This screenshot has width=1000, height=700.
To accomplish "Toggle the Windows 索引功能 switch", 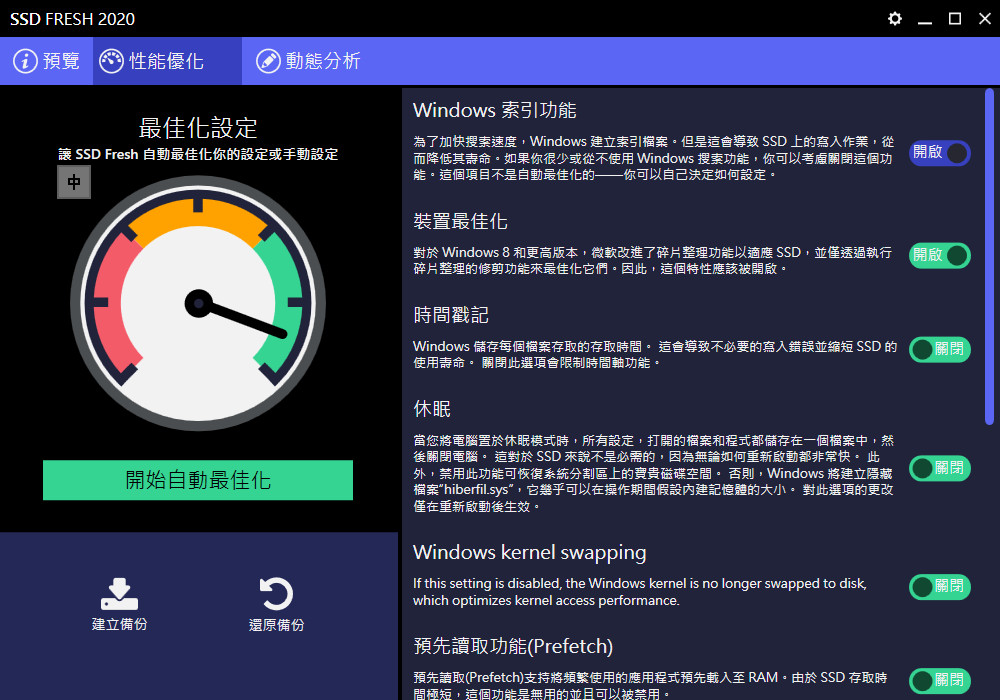I will tap(939, 153).
